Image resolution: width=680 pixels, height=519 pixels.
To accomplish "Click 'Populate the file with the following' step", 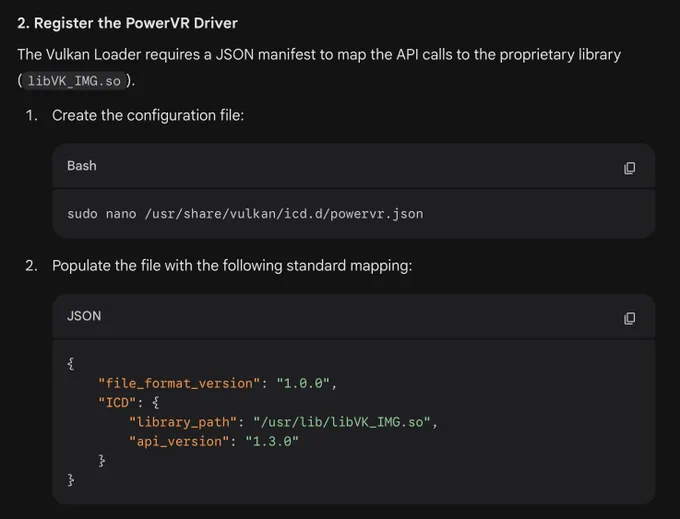I will 232,265.
